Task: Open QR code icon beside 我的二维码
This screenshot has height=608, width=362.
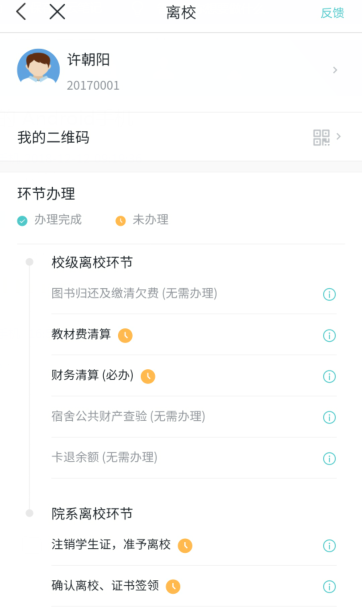Action: coord(321,137)
